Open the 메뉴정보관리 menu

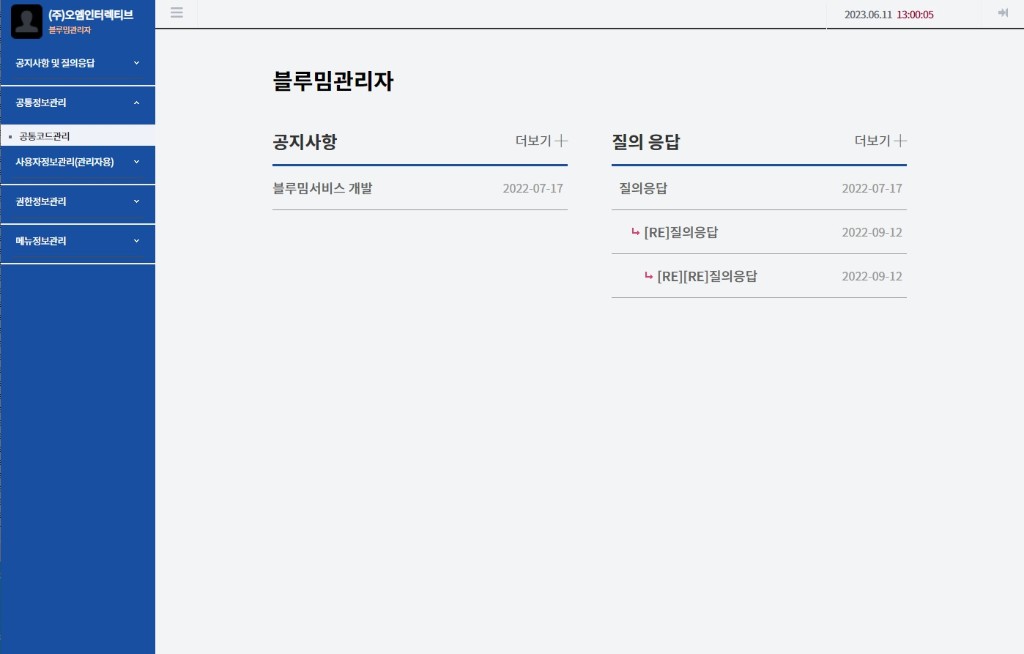pyautogui.click(x=77, y=241)
